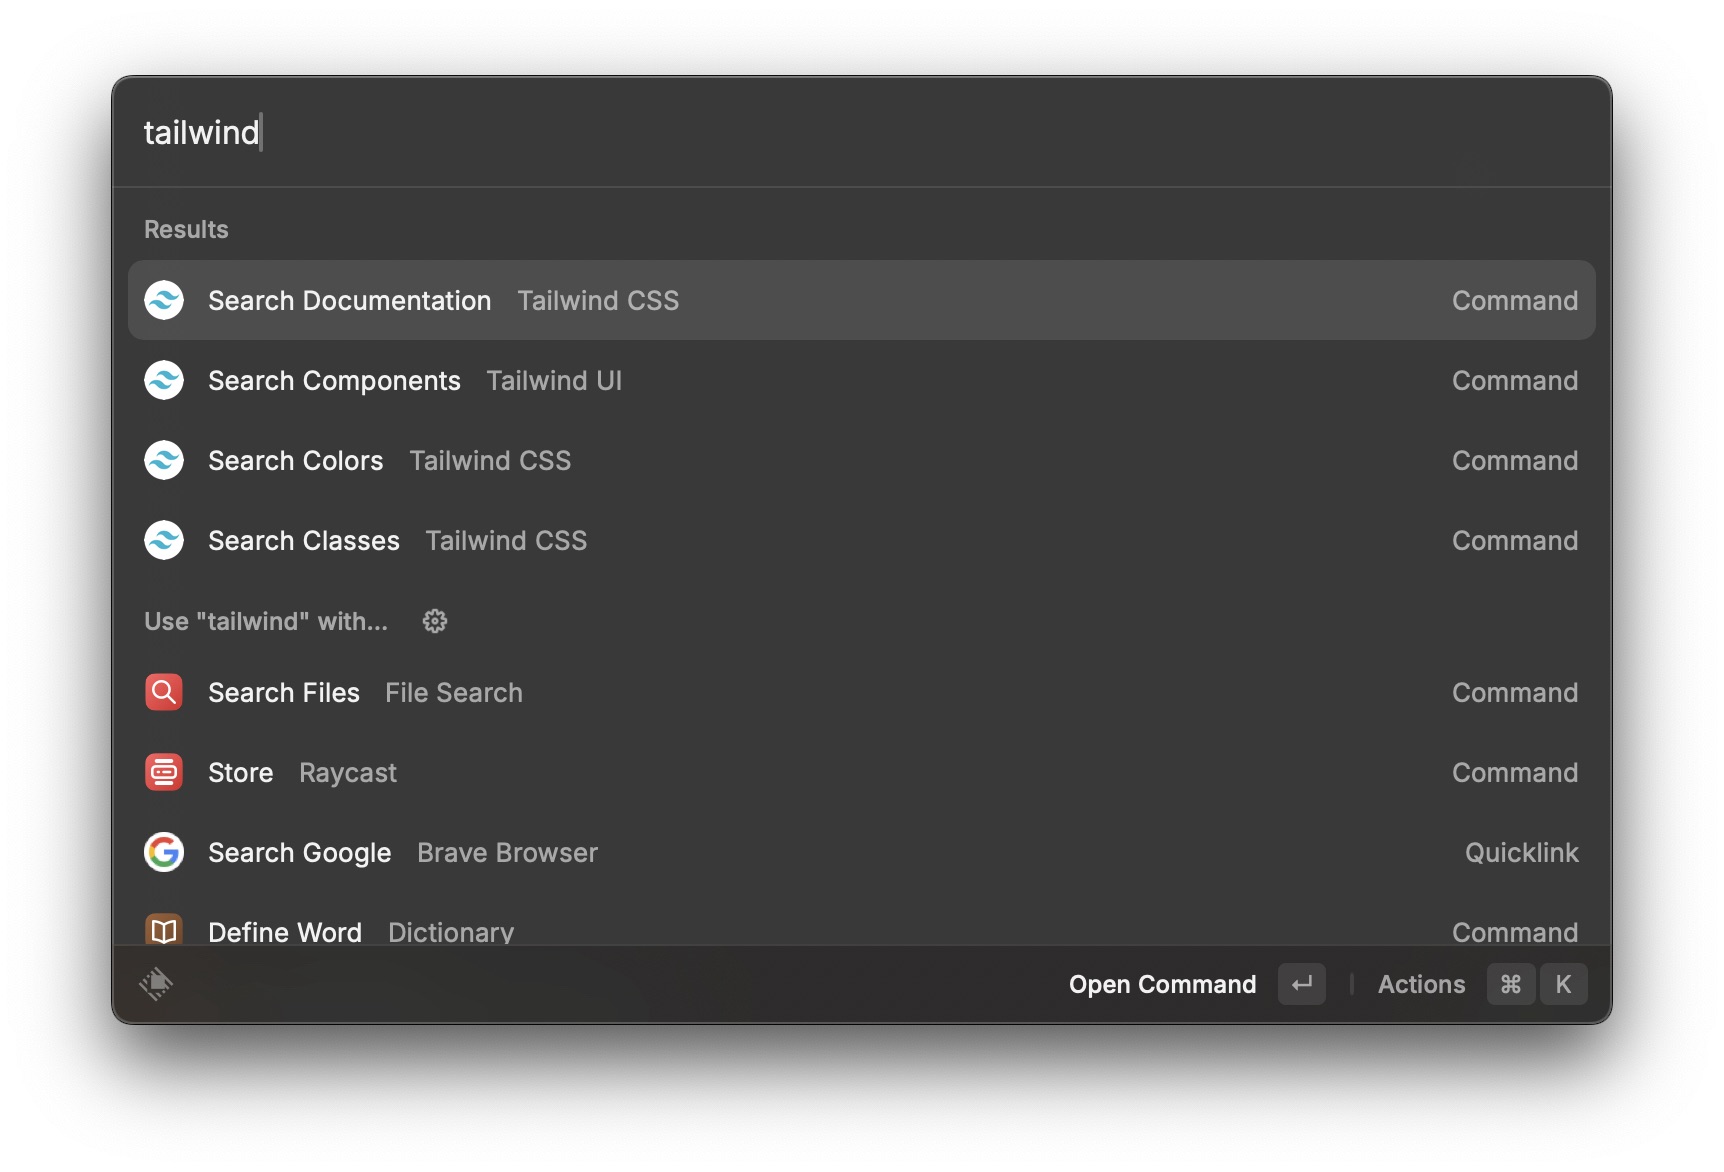Screen dimensions: 1724x1172
Task: Click the red magnifier File Search icon
Action: [x=164, y=692]
